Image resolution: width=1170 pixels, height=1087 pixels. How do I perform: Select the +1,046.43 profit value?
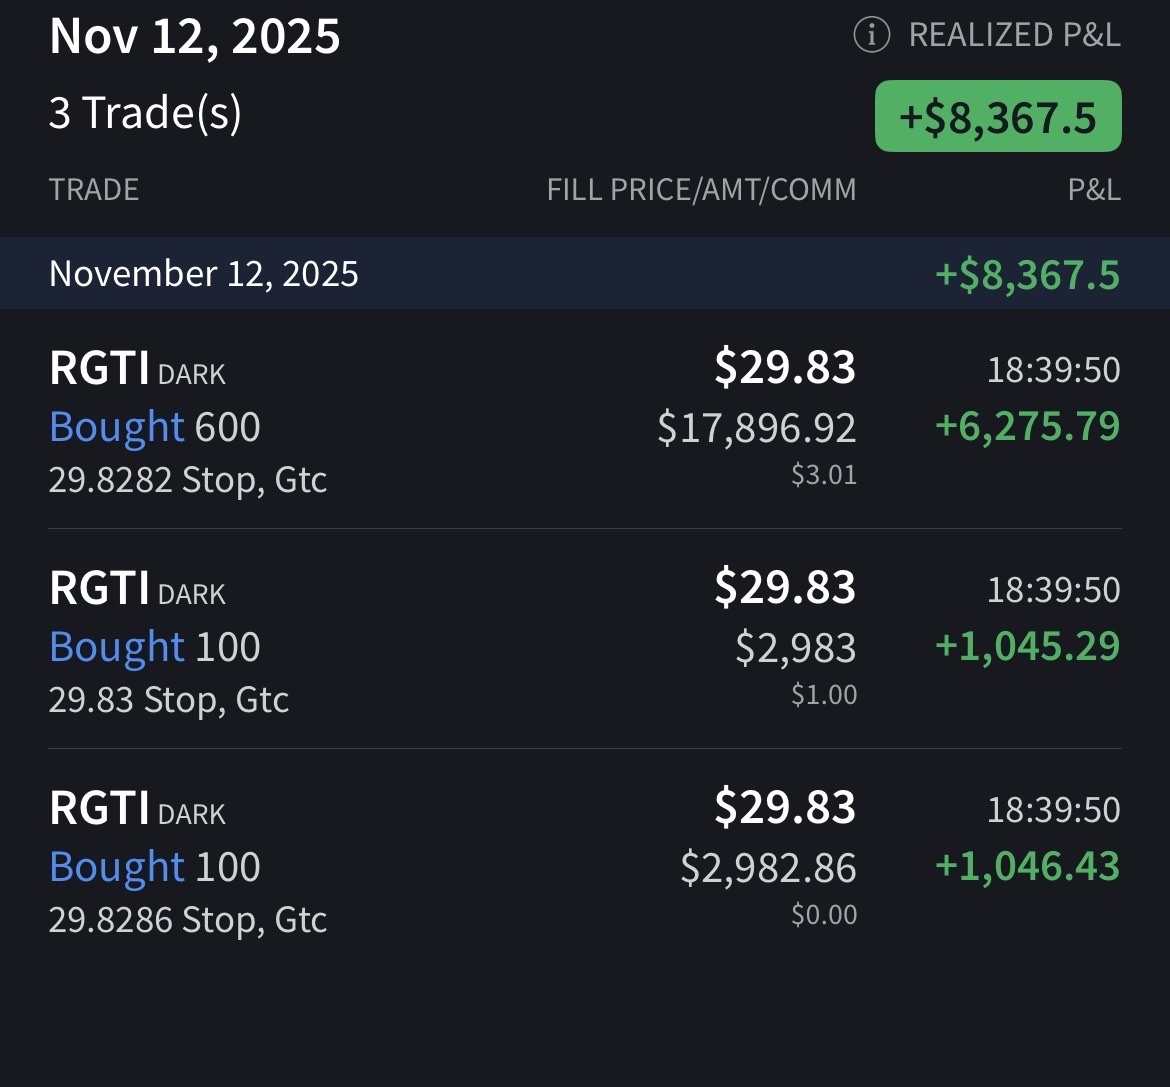(1027, 866)
